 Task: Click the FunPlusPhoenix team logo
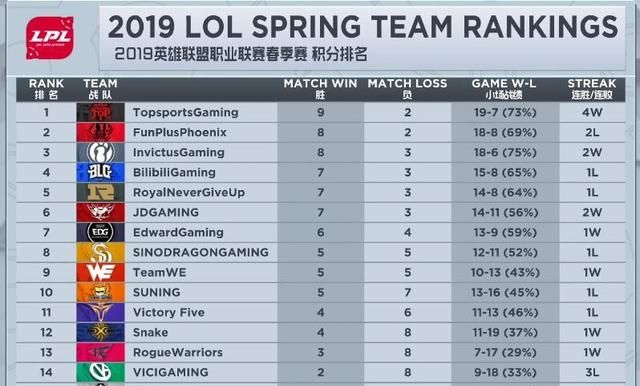click(x=100, y=132)
